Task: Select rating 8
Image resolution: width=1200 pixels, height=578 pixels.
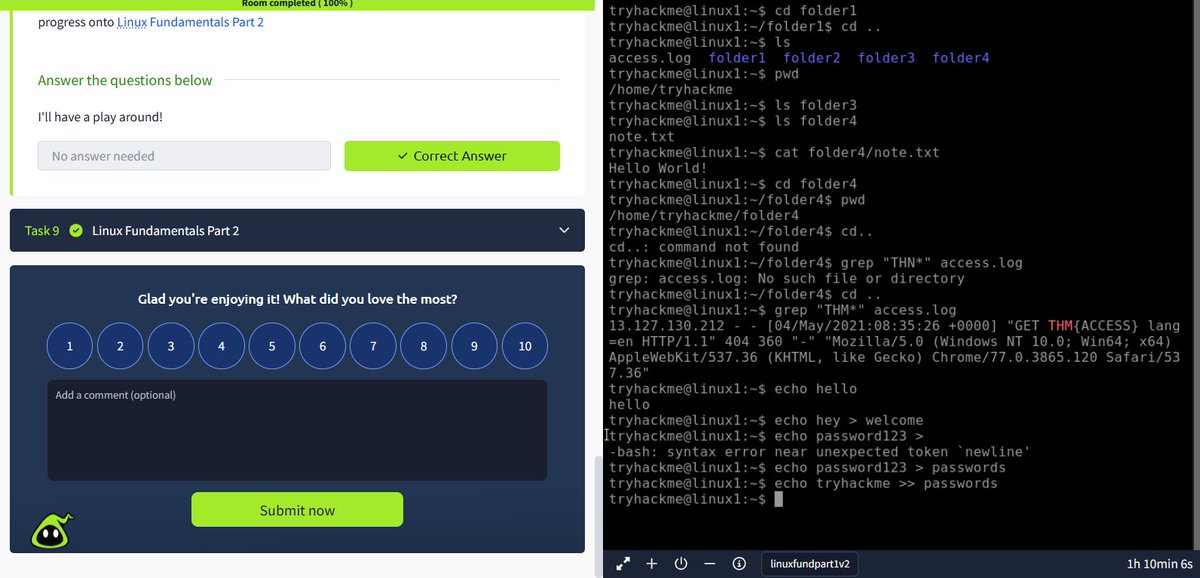Action: click(424, 346)
